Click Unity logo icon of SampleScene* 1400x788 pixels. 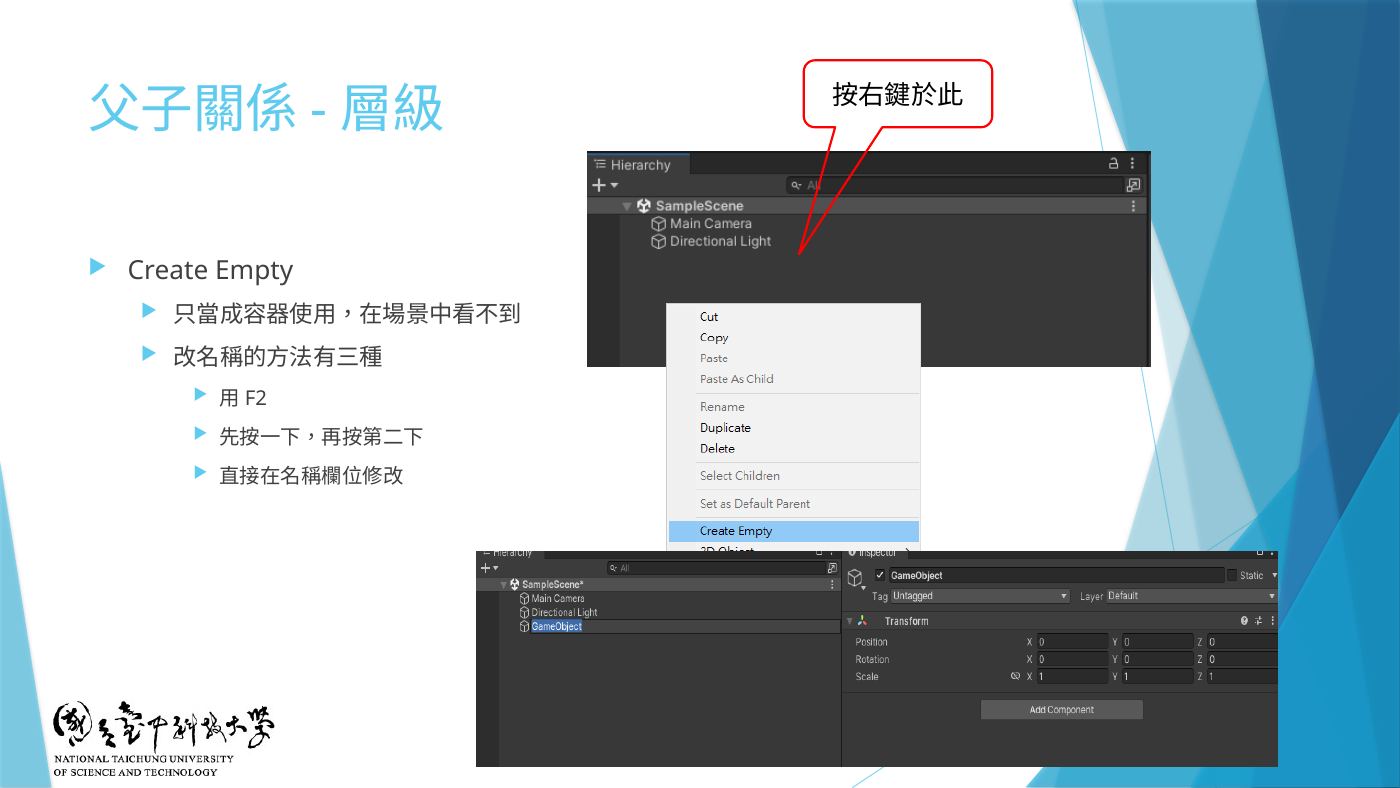point(515,584)
